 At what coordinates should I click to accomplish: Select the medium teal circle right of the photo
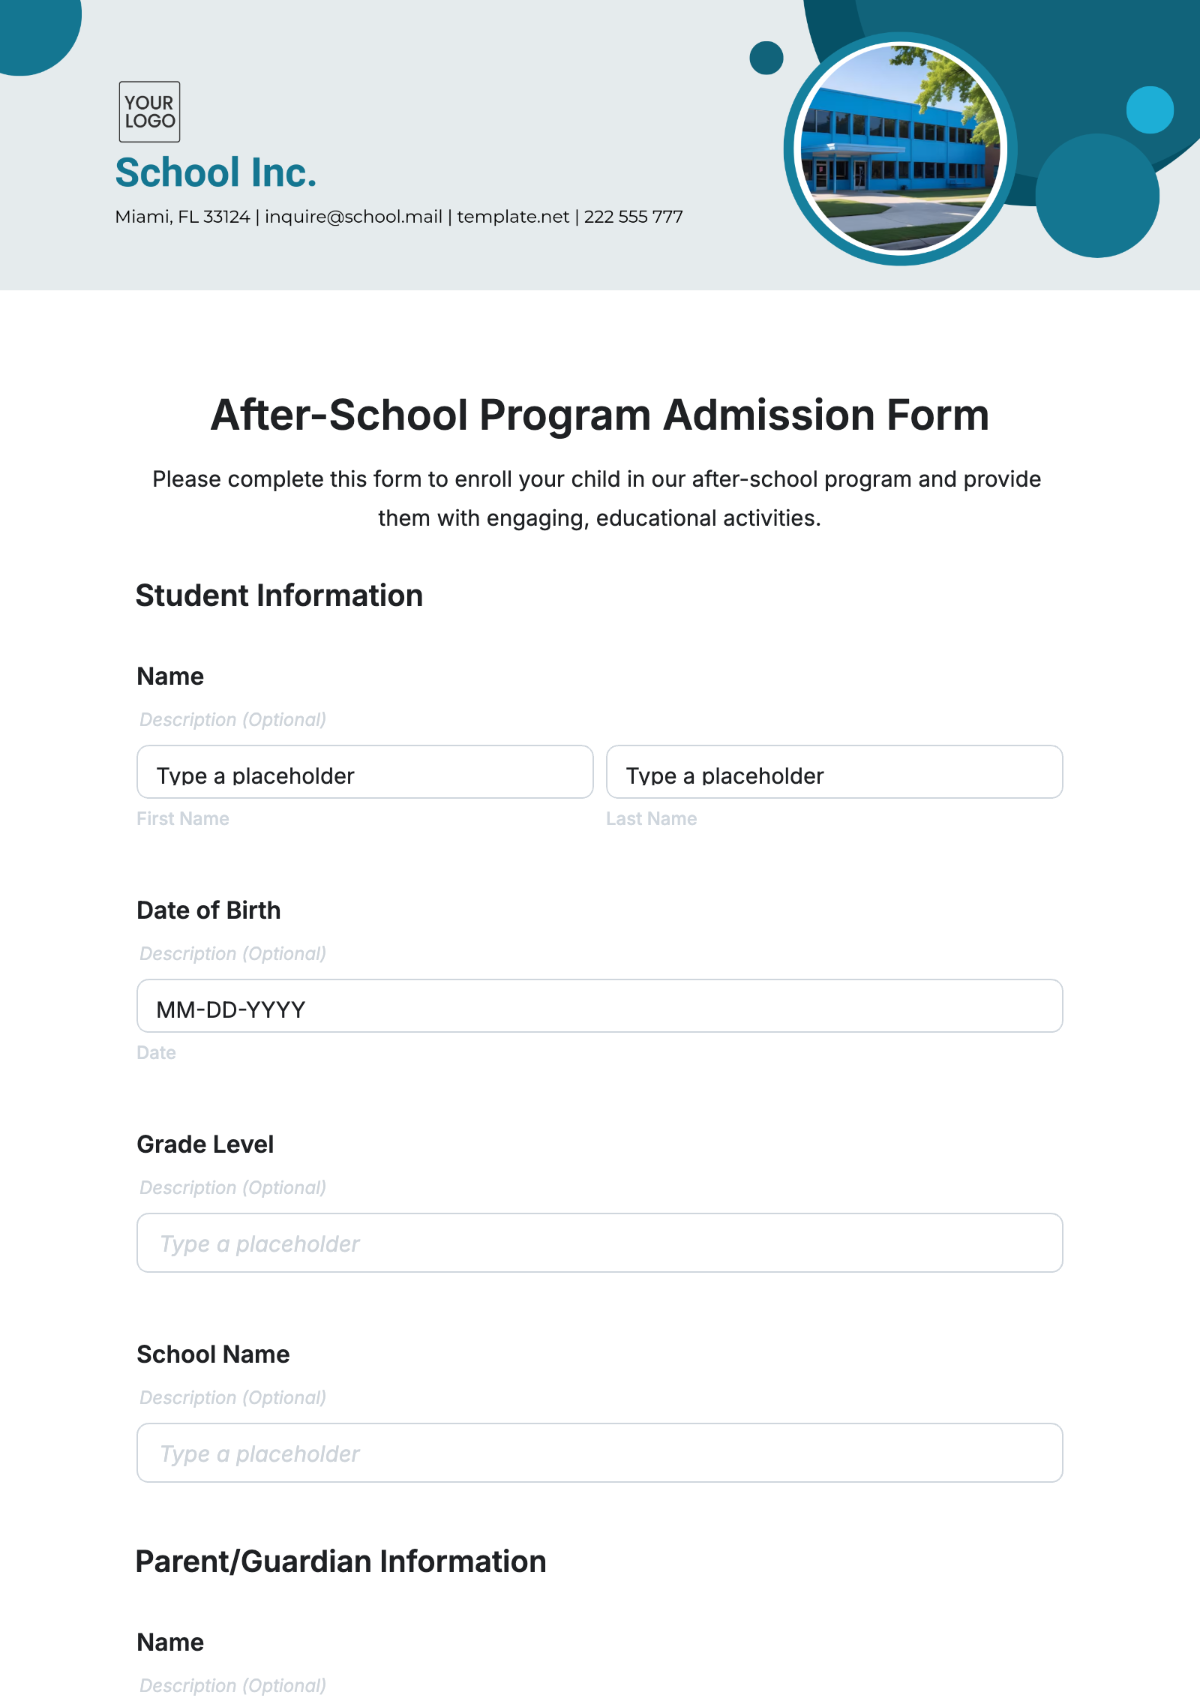[1097, 196]
